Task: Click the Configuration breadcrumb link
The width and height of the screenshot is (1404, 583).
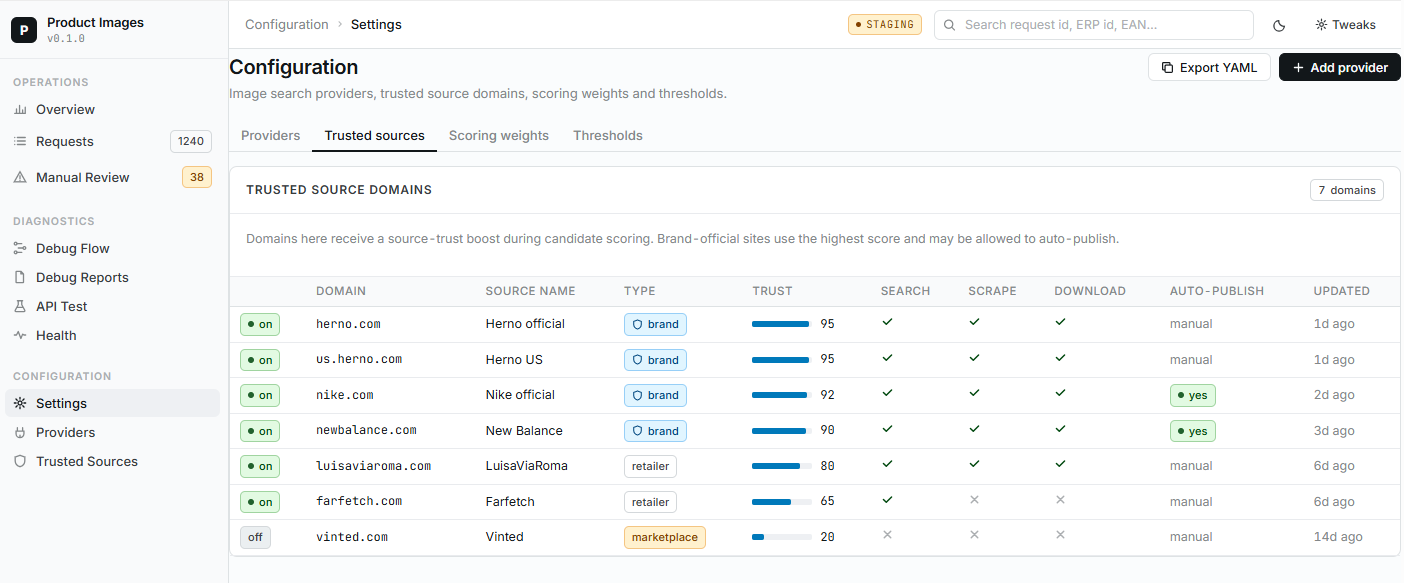Action: (287, 25)
